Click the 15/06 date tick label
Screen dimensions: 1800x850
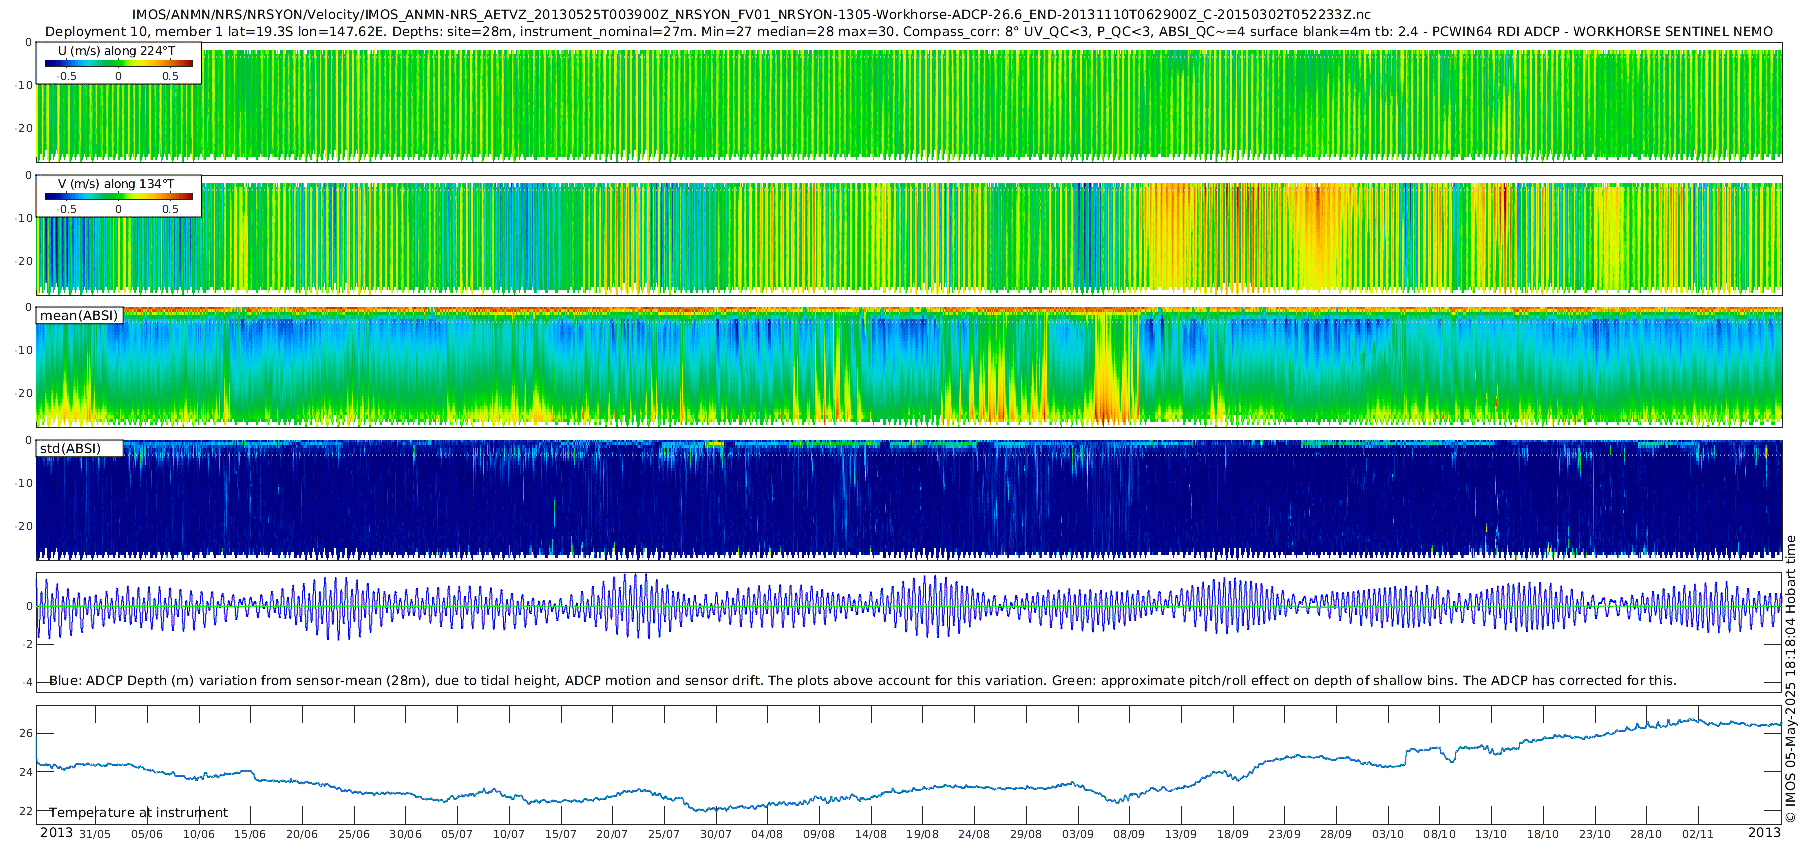(250, 834)
